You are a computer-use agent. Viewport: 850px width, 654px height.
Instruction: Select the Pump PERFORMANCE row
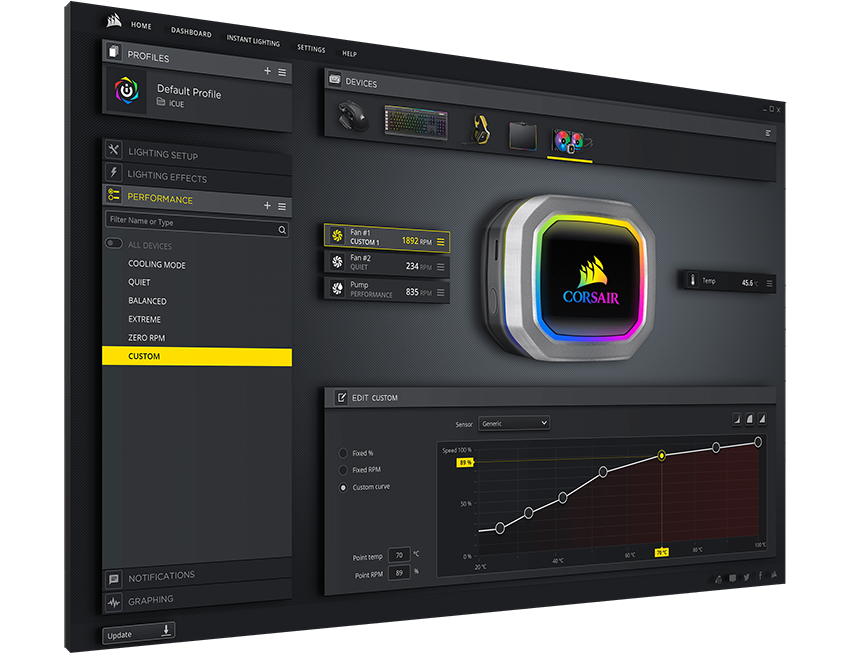[x=387, y=290]
